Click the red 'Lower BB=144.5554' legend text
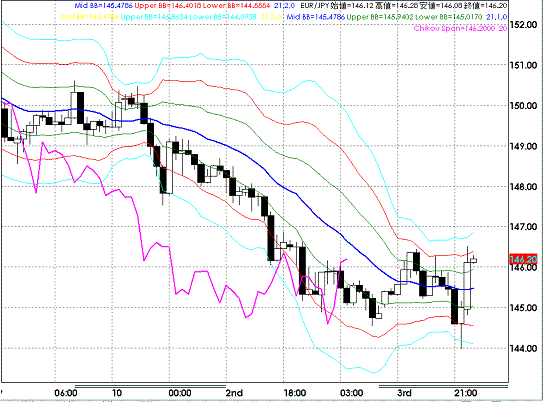This screenshot has width=543, height=402. [x=236, y=6]
